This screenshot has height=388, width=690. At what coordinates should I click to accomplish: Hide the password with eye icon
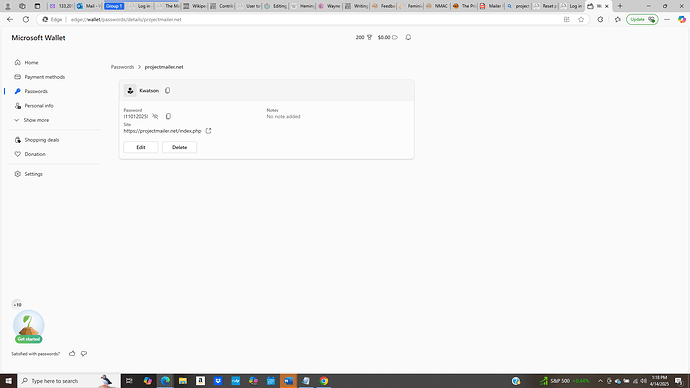[x=155, y=117]
